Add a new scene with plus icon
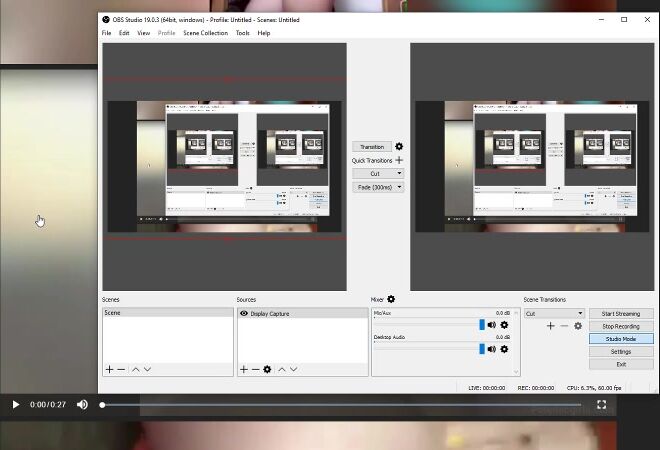This screenshot has height=450, width=660. click(x=109, y=369)
